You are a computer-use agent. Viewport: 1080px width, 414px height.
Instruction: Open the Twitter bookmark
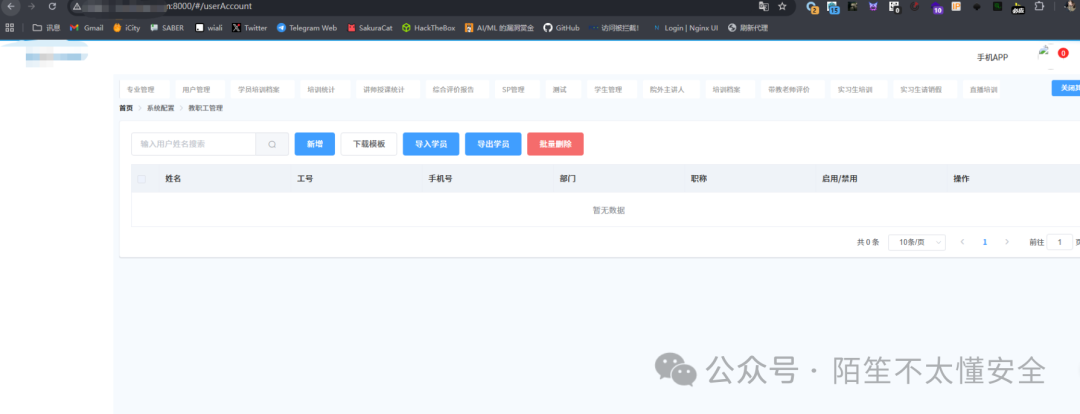(249, 28)
